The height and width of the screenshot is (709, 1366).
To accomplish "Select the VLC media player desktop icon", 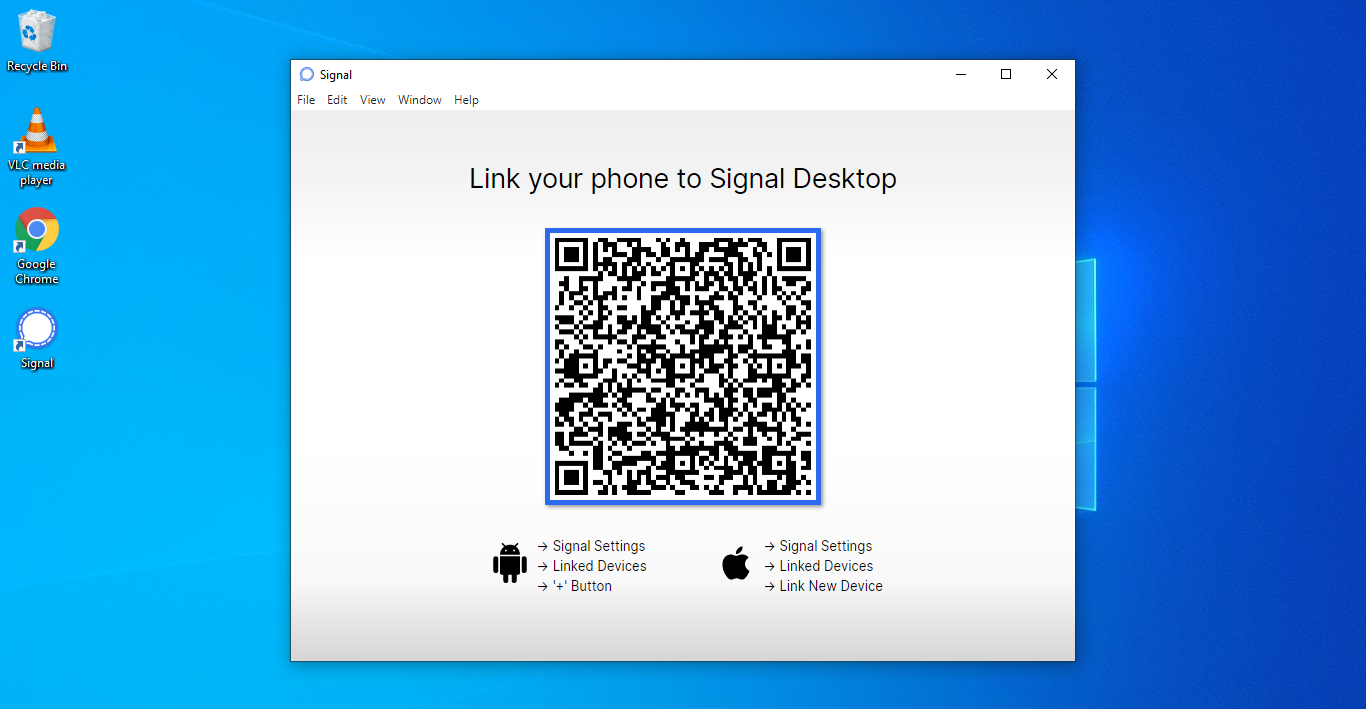I will click(37, 147).
